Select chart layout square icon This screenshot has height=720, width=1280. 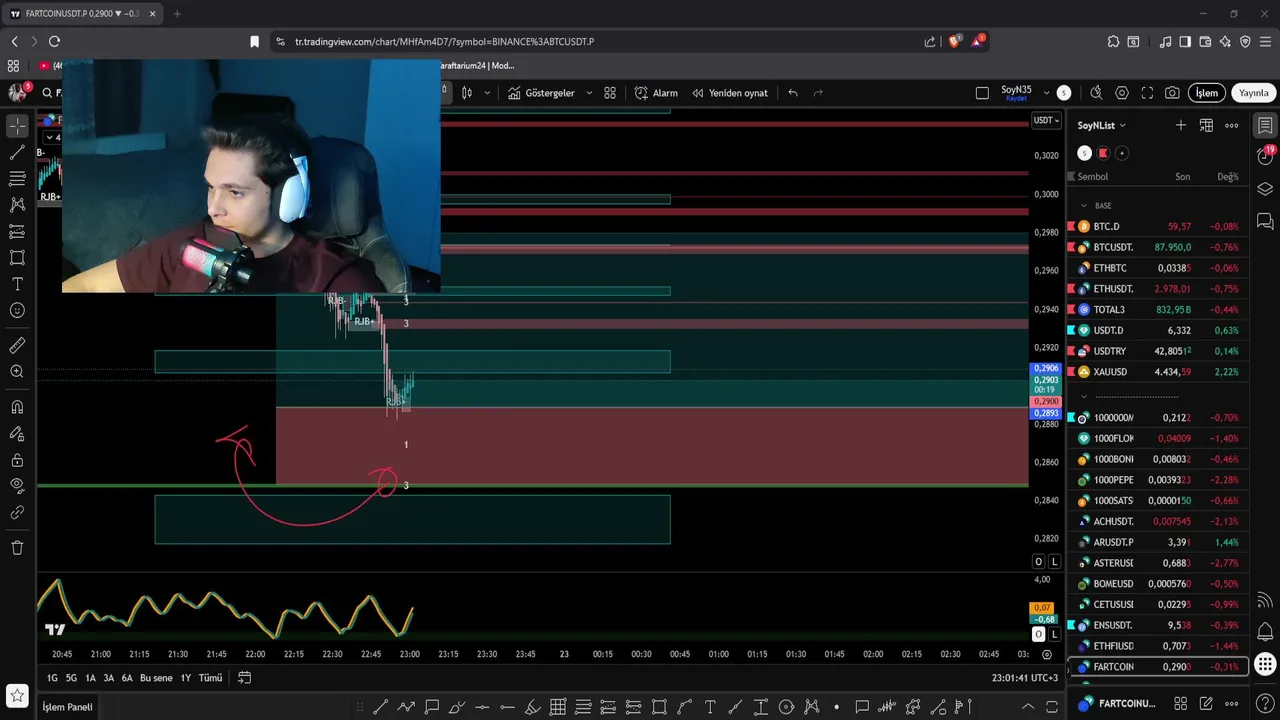tap(982, 93)
